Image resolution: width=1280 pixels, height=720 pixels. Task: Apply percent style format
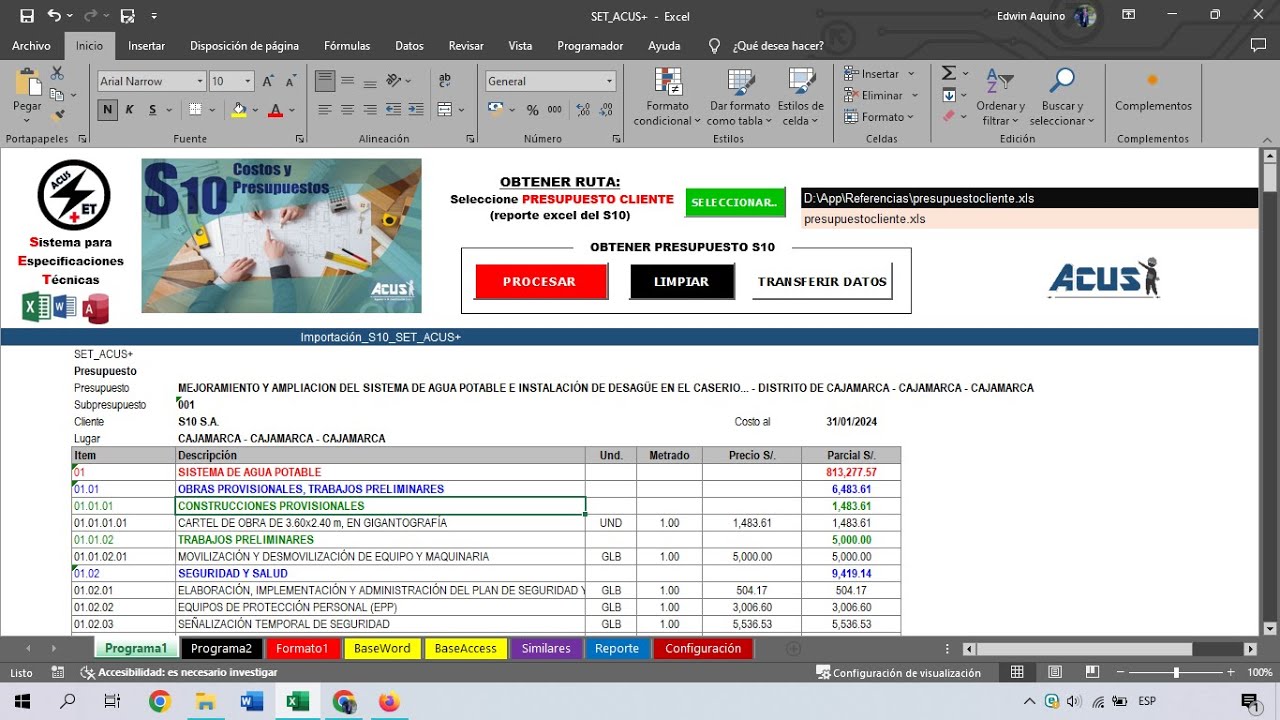(x=532, y=110)
